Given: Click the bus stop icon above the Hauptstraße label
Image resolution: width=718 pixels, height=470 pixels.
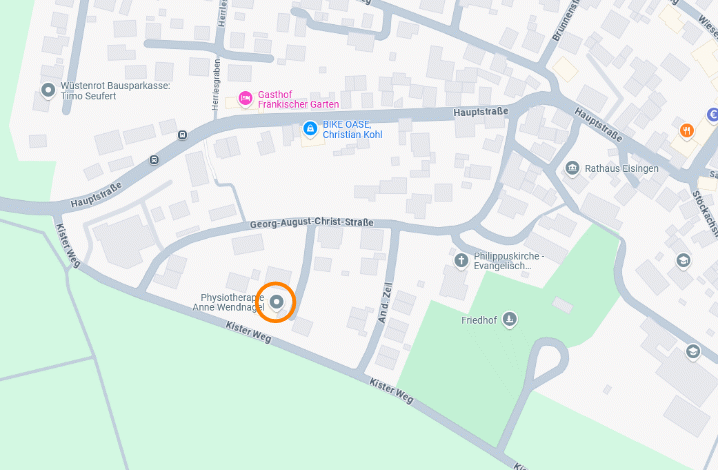Looking at the screenshot, I should [x=154, y=160].
